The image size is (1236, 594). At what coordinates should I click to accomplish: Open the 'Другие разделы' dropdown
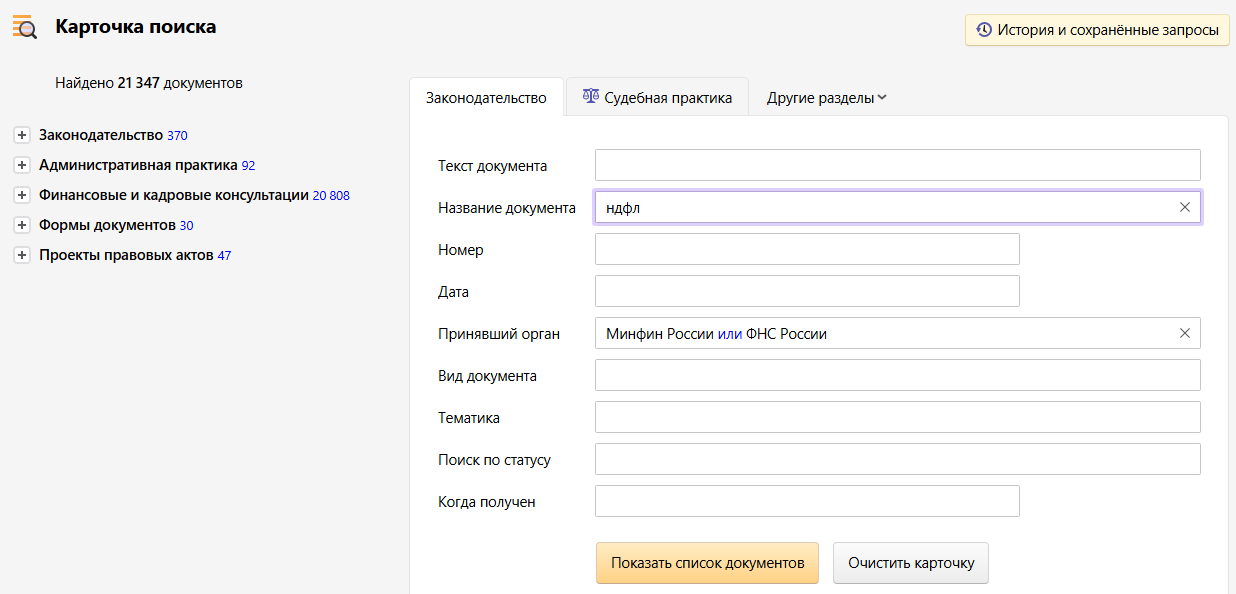pyautogui.click(x=826, y=98)
